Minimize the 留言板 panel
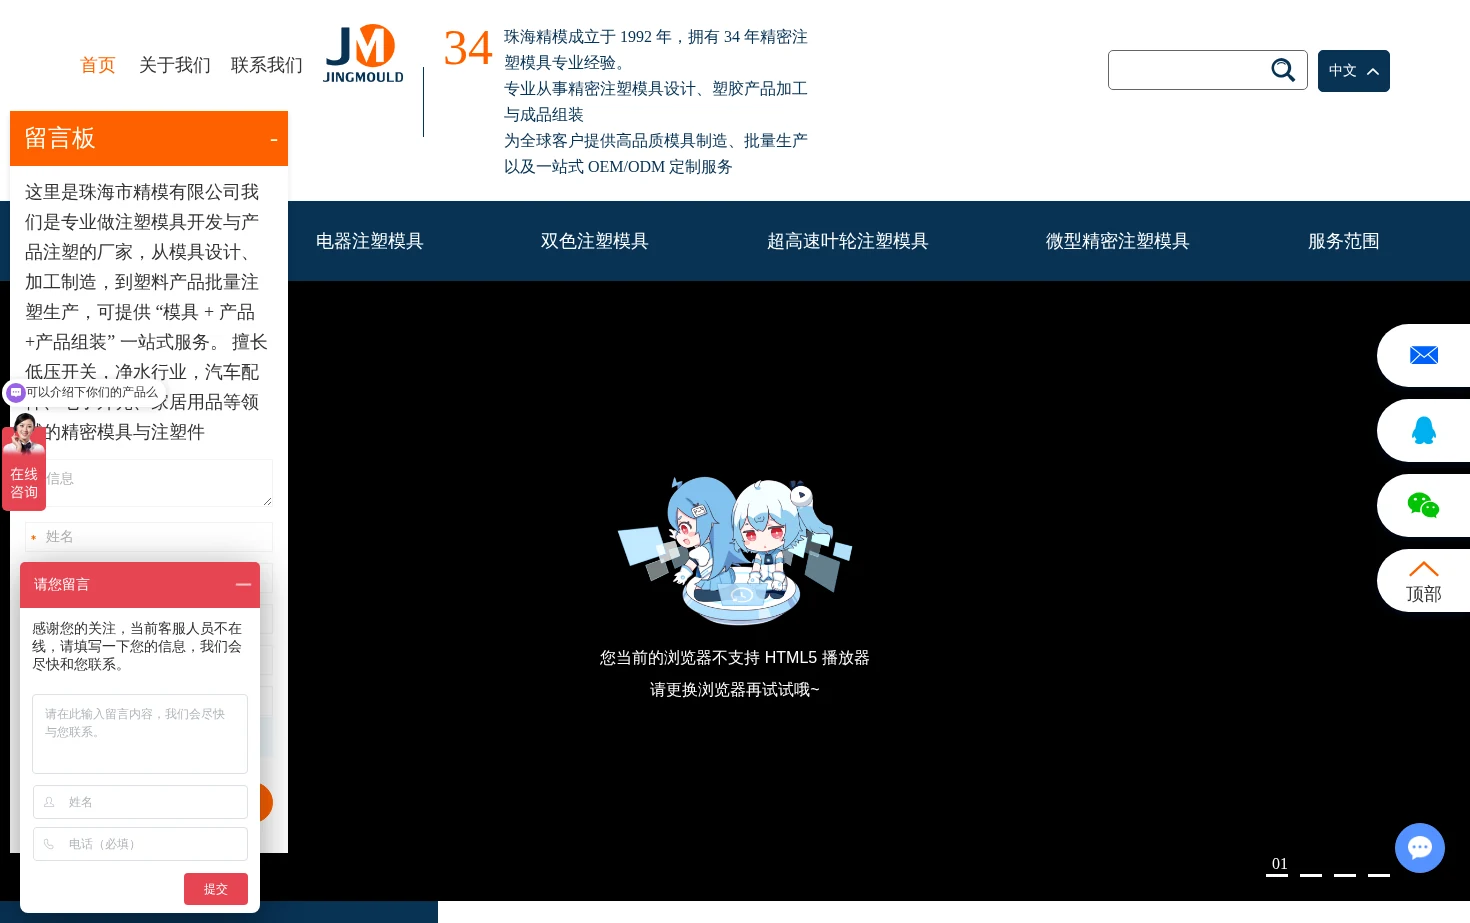1470x923 pixels. coord(274,139)
